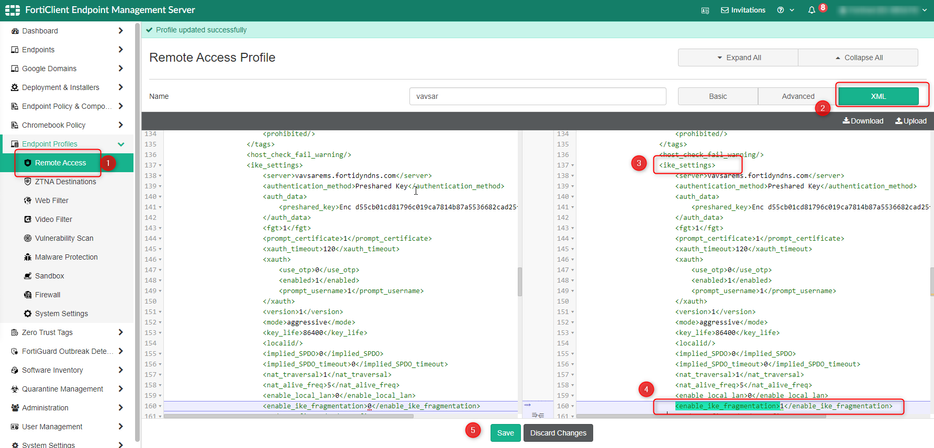Open Remote Access profile page

[x=67, y=163]
